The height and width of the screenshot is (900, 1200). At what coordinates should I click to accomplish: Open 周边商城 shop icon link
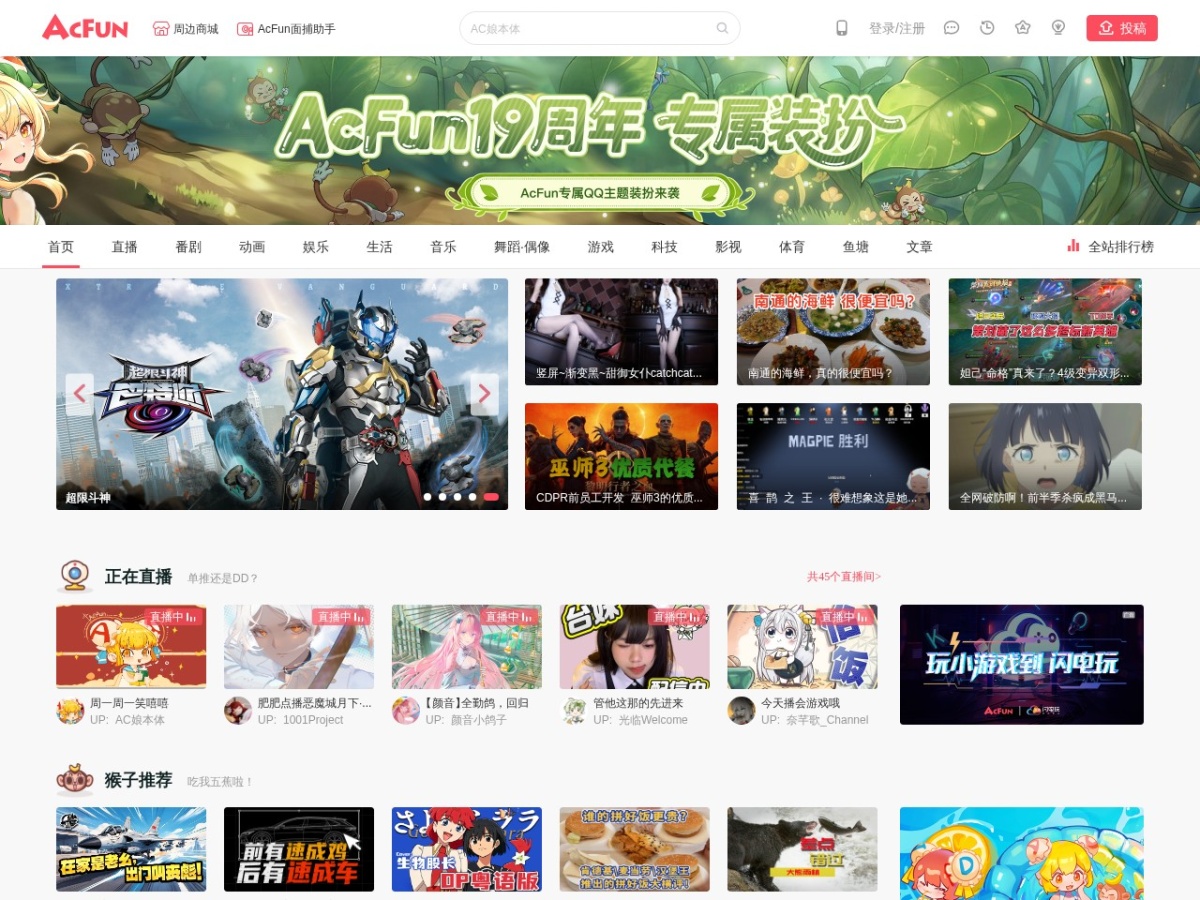pos(185,29)
